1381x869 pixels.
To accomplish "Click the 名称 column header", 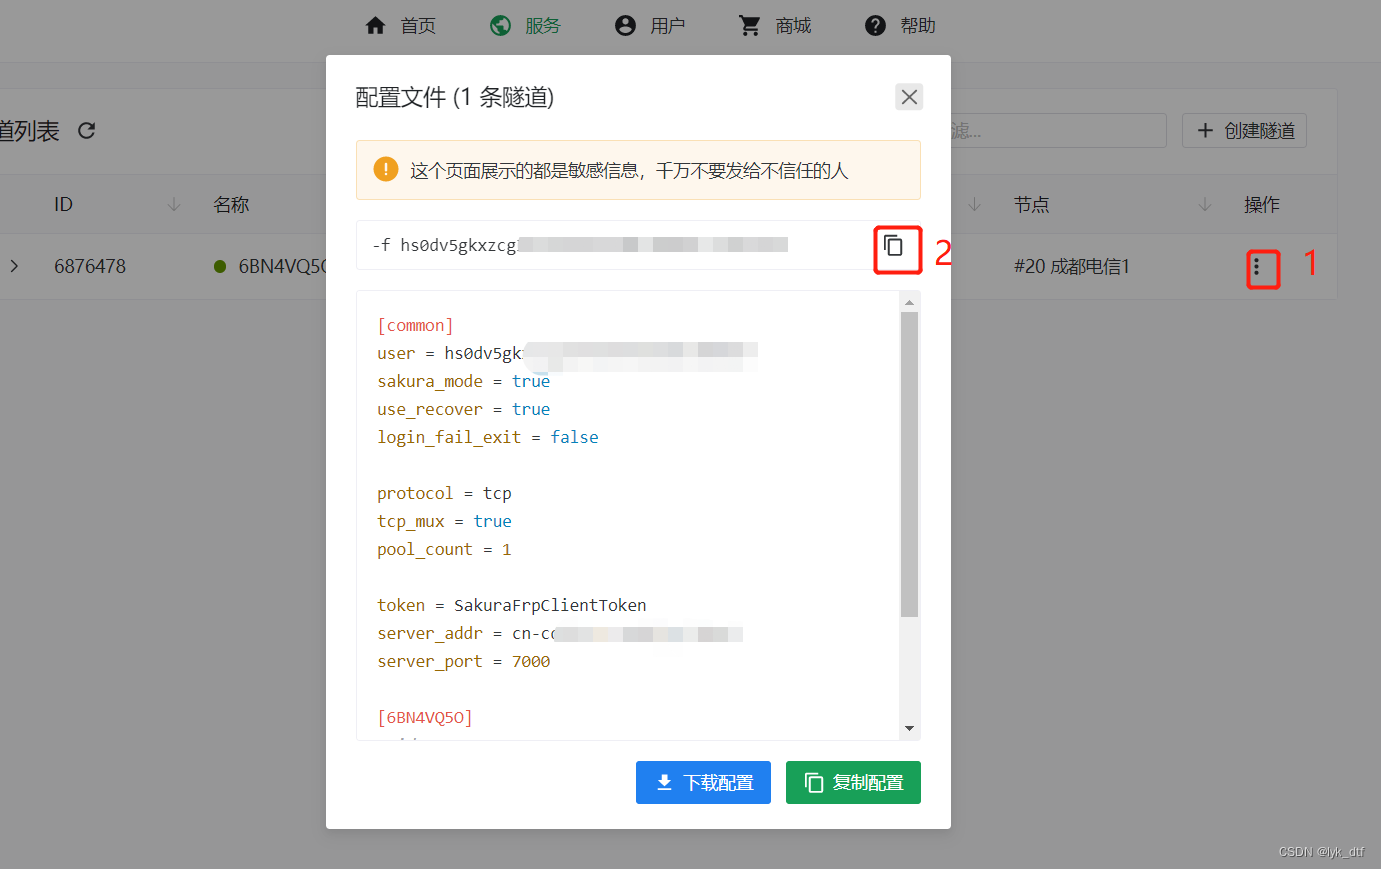I will click(x=231, y=204).
